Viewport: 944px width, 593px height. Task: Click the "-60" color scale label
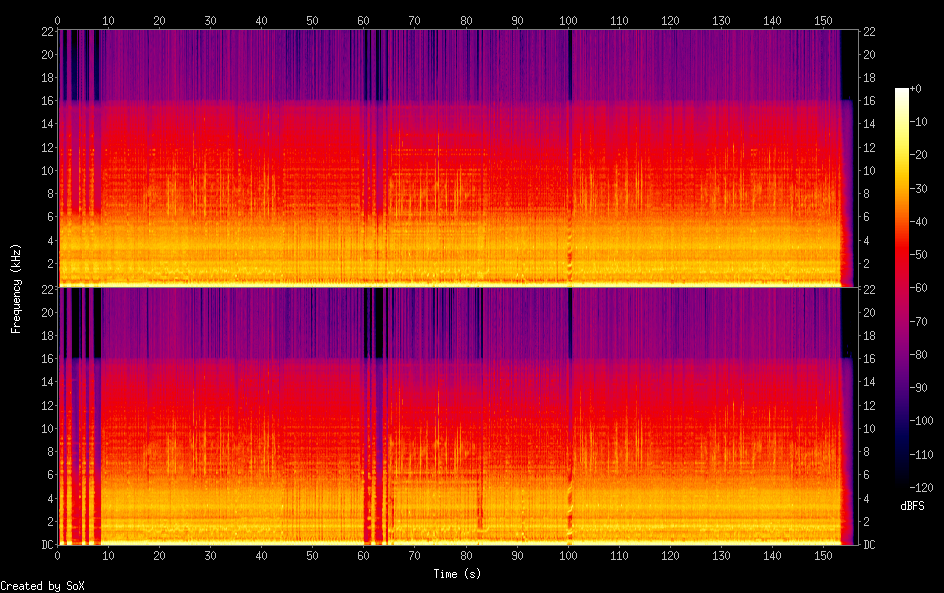[918, 288]
